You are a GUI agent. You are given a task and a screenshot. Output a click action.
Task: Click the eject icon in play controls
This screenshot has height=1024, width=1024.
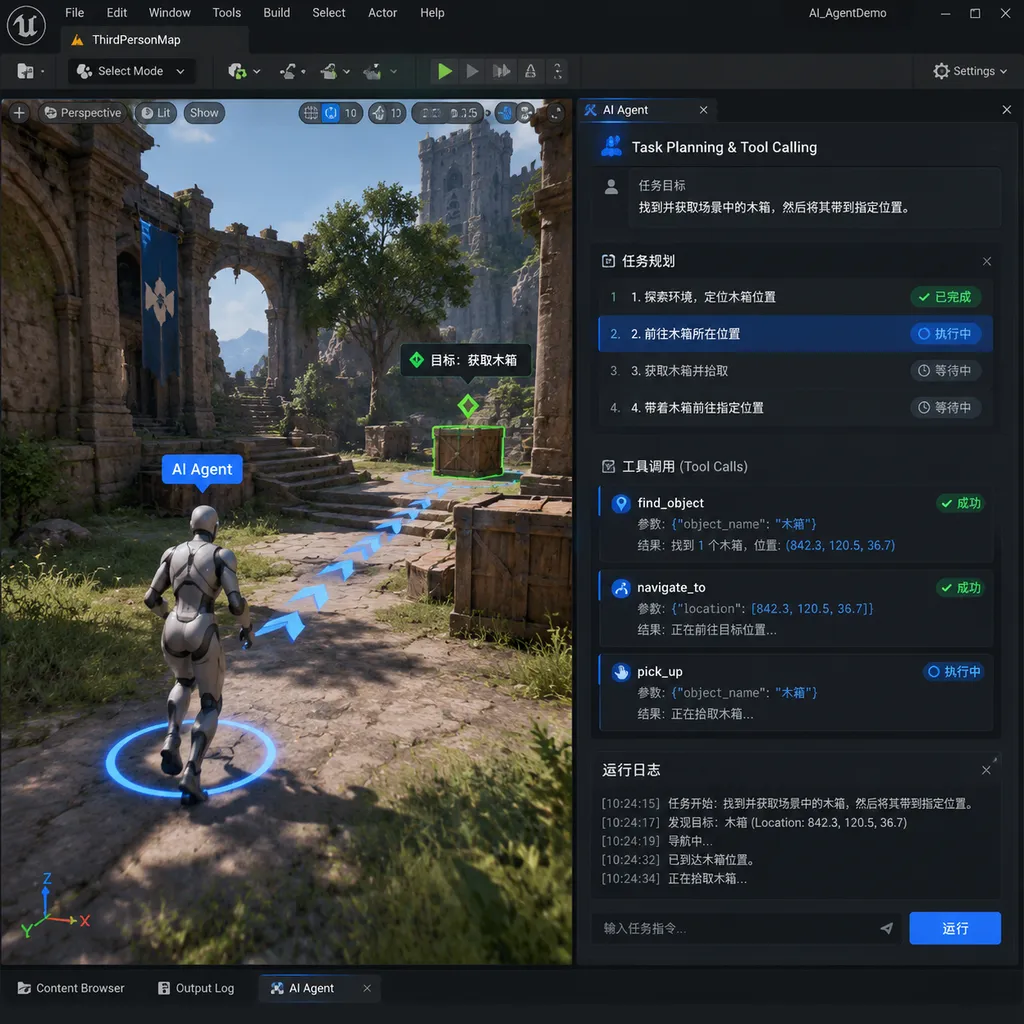tap(530, 71)
